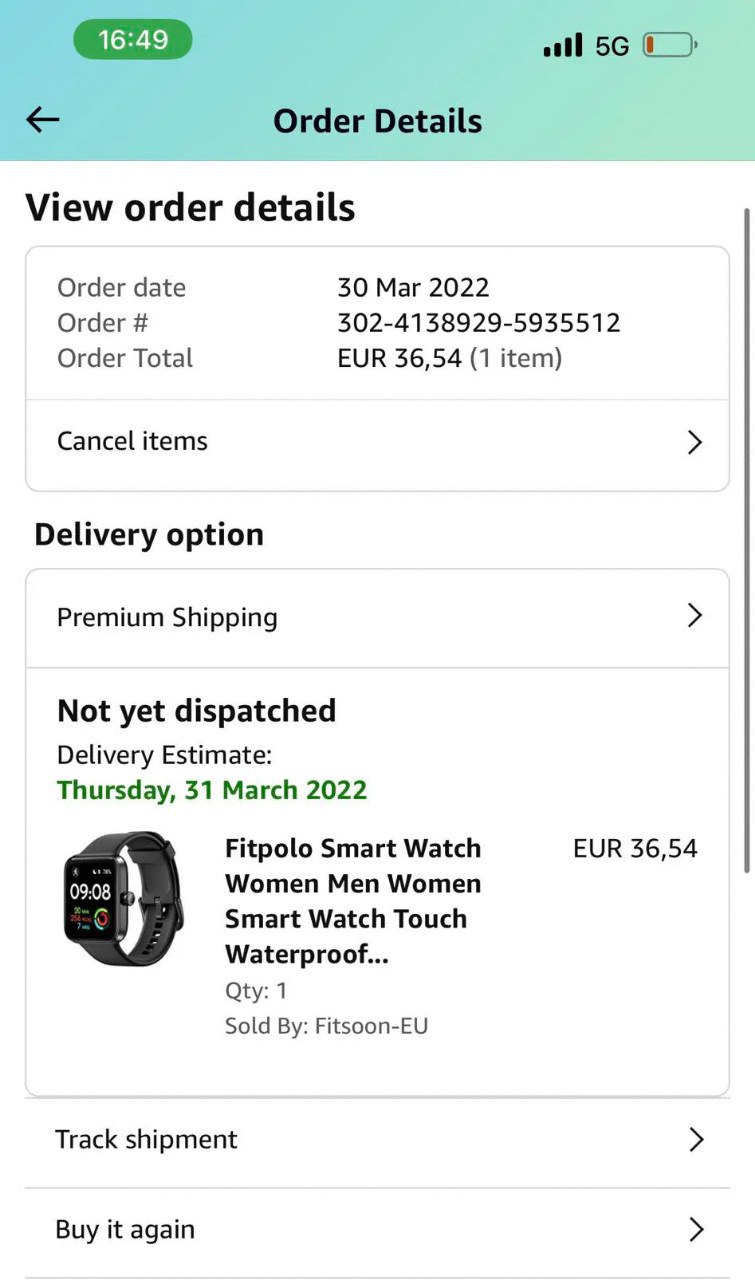Viewport: 755px width, 1280px height.
Task: Tap the Sold By Fitsoon-EU seller text
Action: tap(326, 1026)
